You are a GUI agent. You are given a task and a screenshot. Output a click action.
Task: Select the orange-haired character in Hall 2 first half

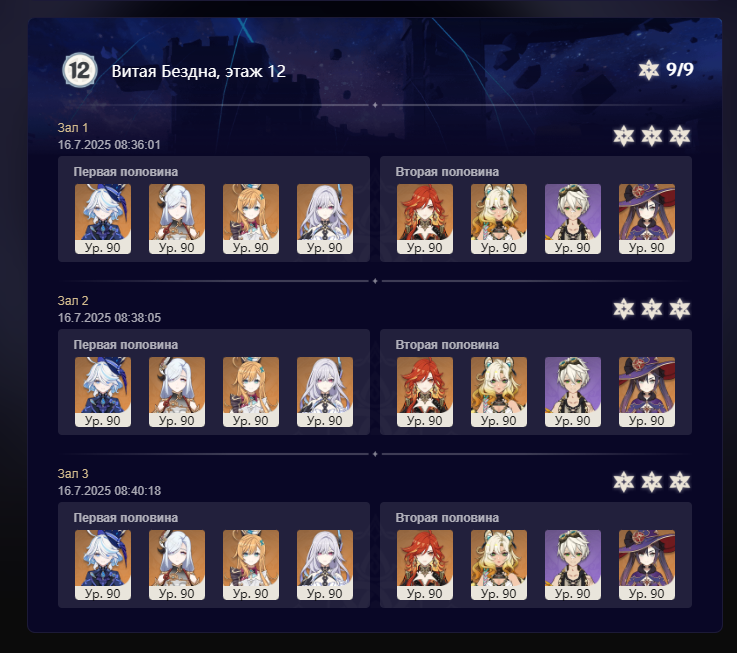click(251, 392)
